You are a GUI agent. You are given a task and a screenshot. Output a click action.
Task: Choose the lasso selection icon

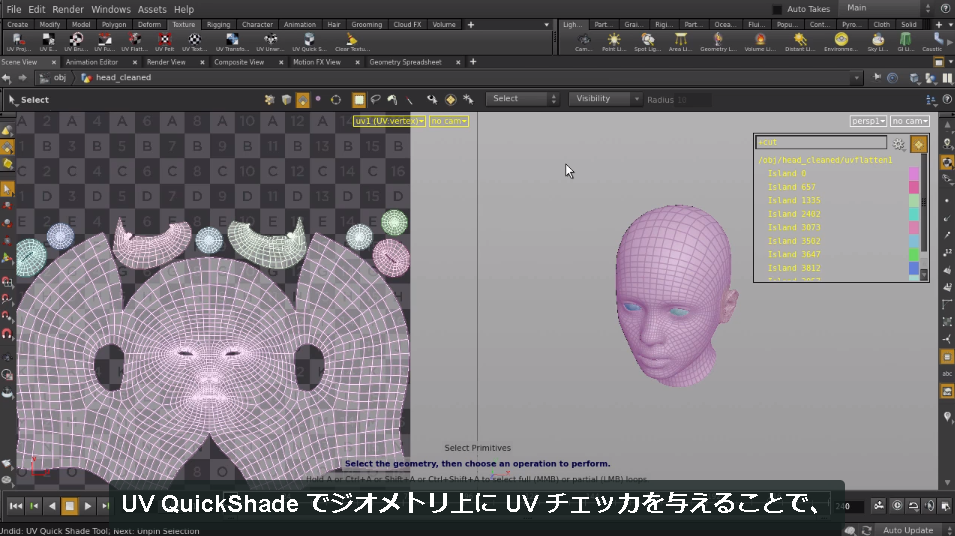[x=376, y=99]
